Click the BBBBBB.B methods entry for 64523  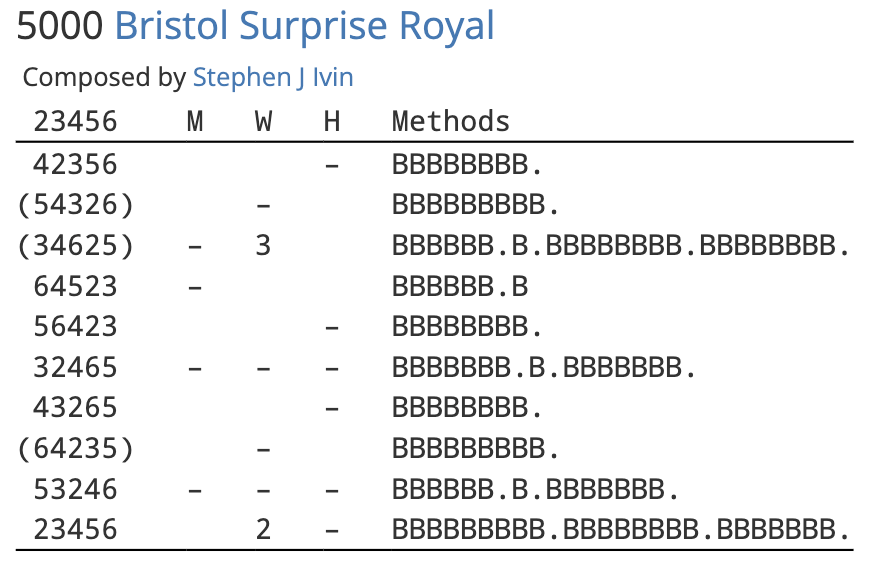coord(459,287)
